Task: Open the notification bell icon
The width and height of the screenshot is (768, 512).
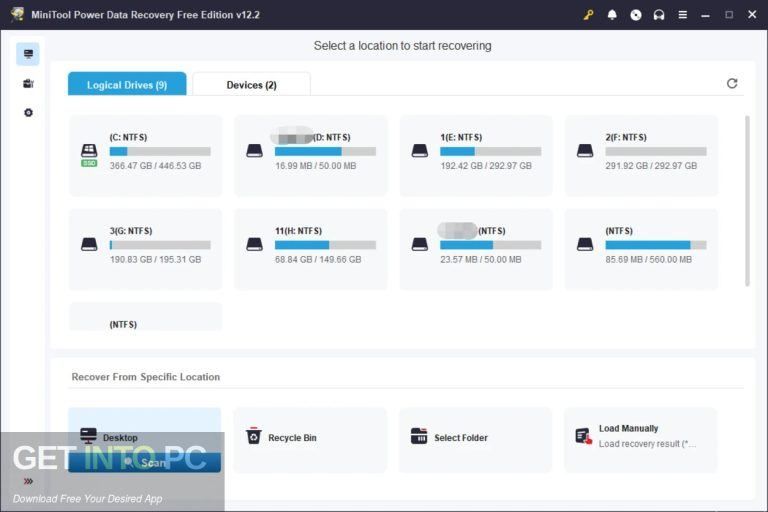Action: point(612,15)
